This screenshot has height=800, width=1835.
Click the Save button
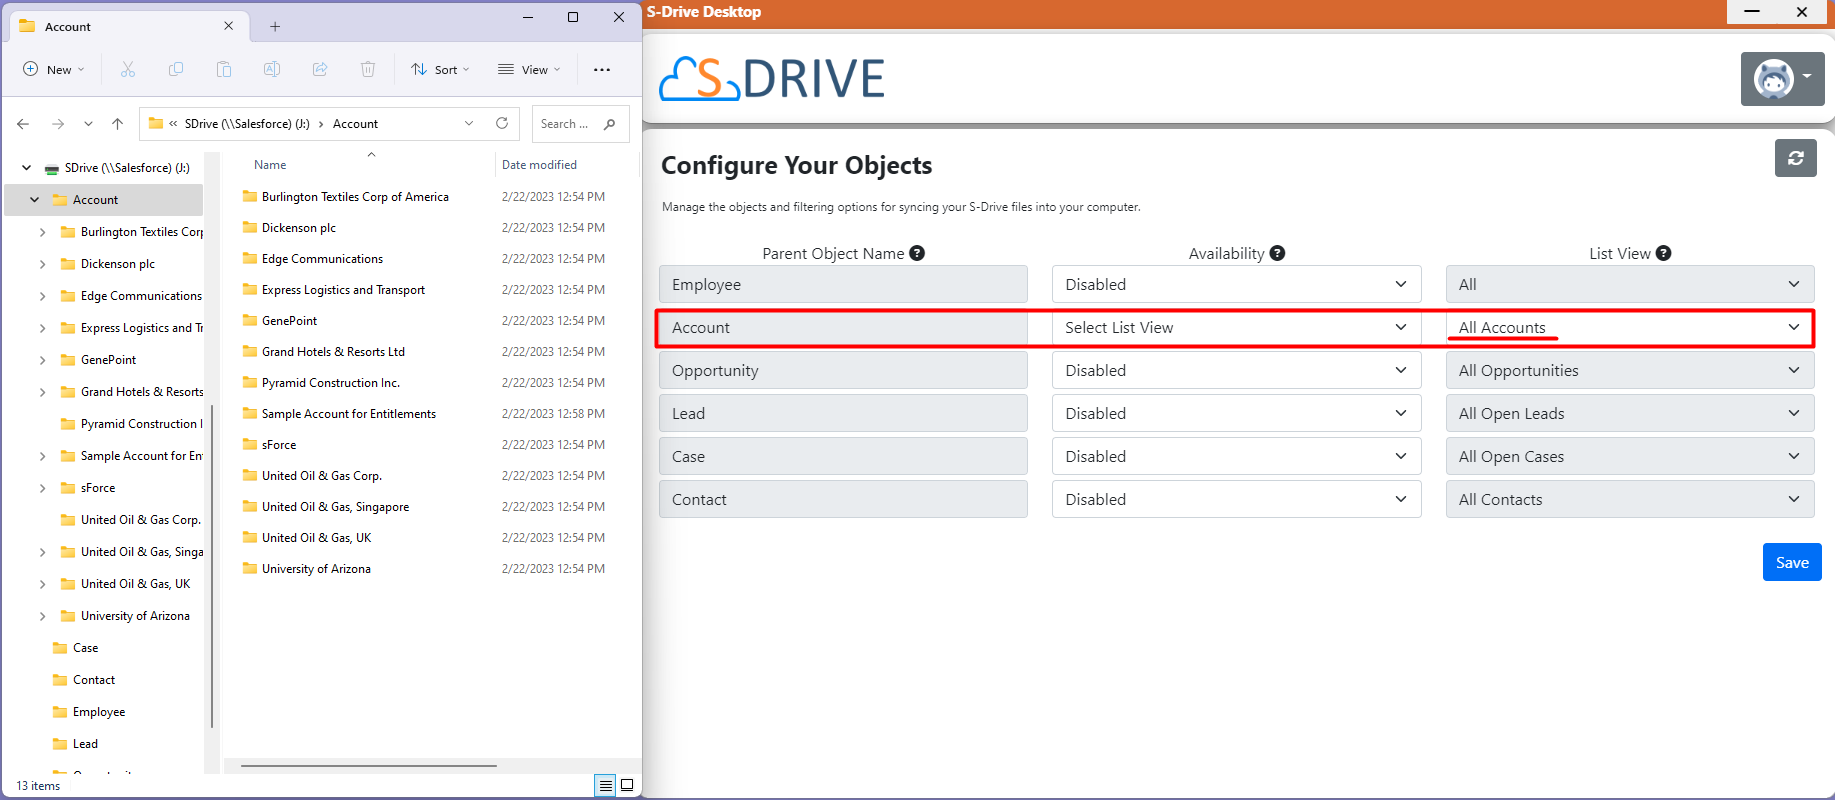[1791, 562]
